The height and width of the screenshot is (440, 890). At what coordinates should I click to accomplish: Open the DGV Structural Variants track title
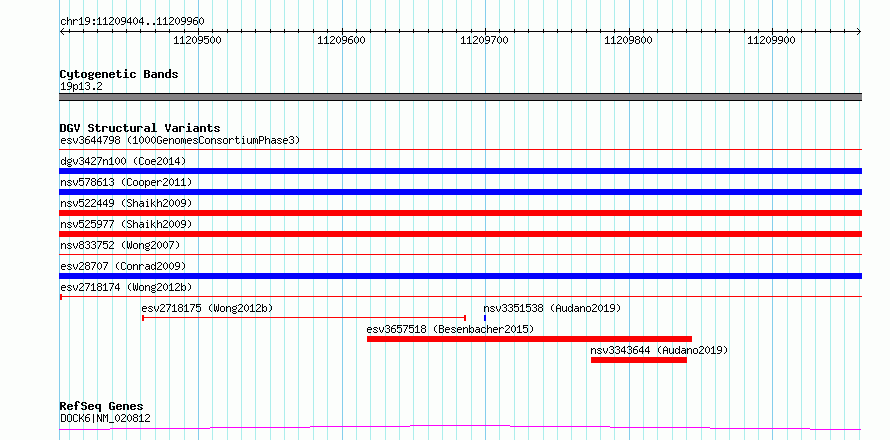coord(140,128)
